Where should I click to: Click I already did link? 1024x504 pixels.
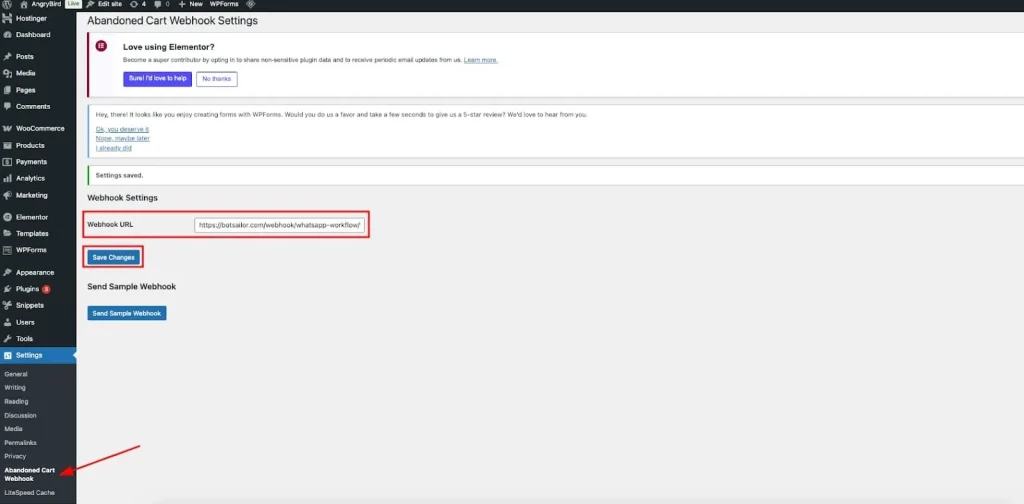tap(114, 148)
